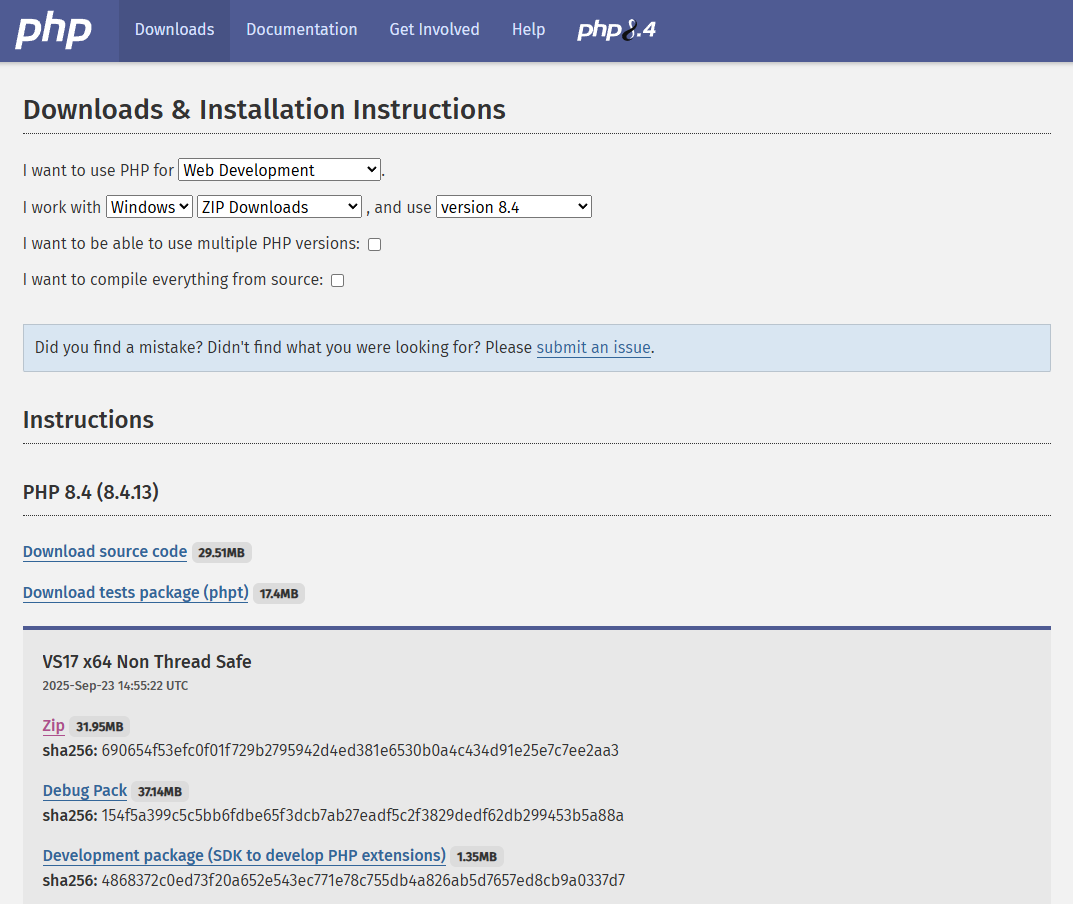Click Download source code link

click(105, 552)
